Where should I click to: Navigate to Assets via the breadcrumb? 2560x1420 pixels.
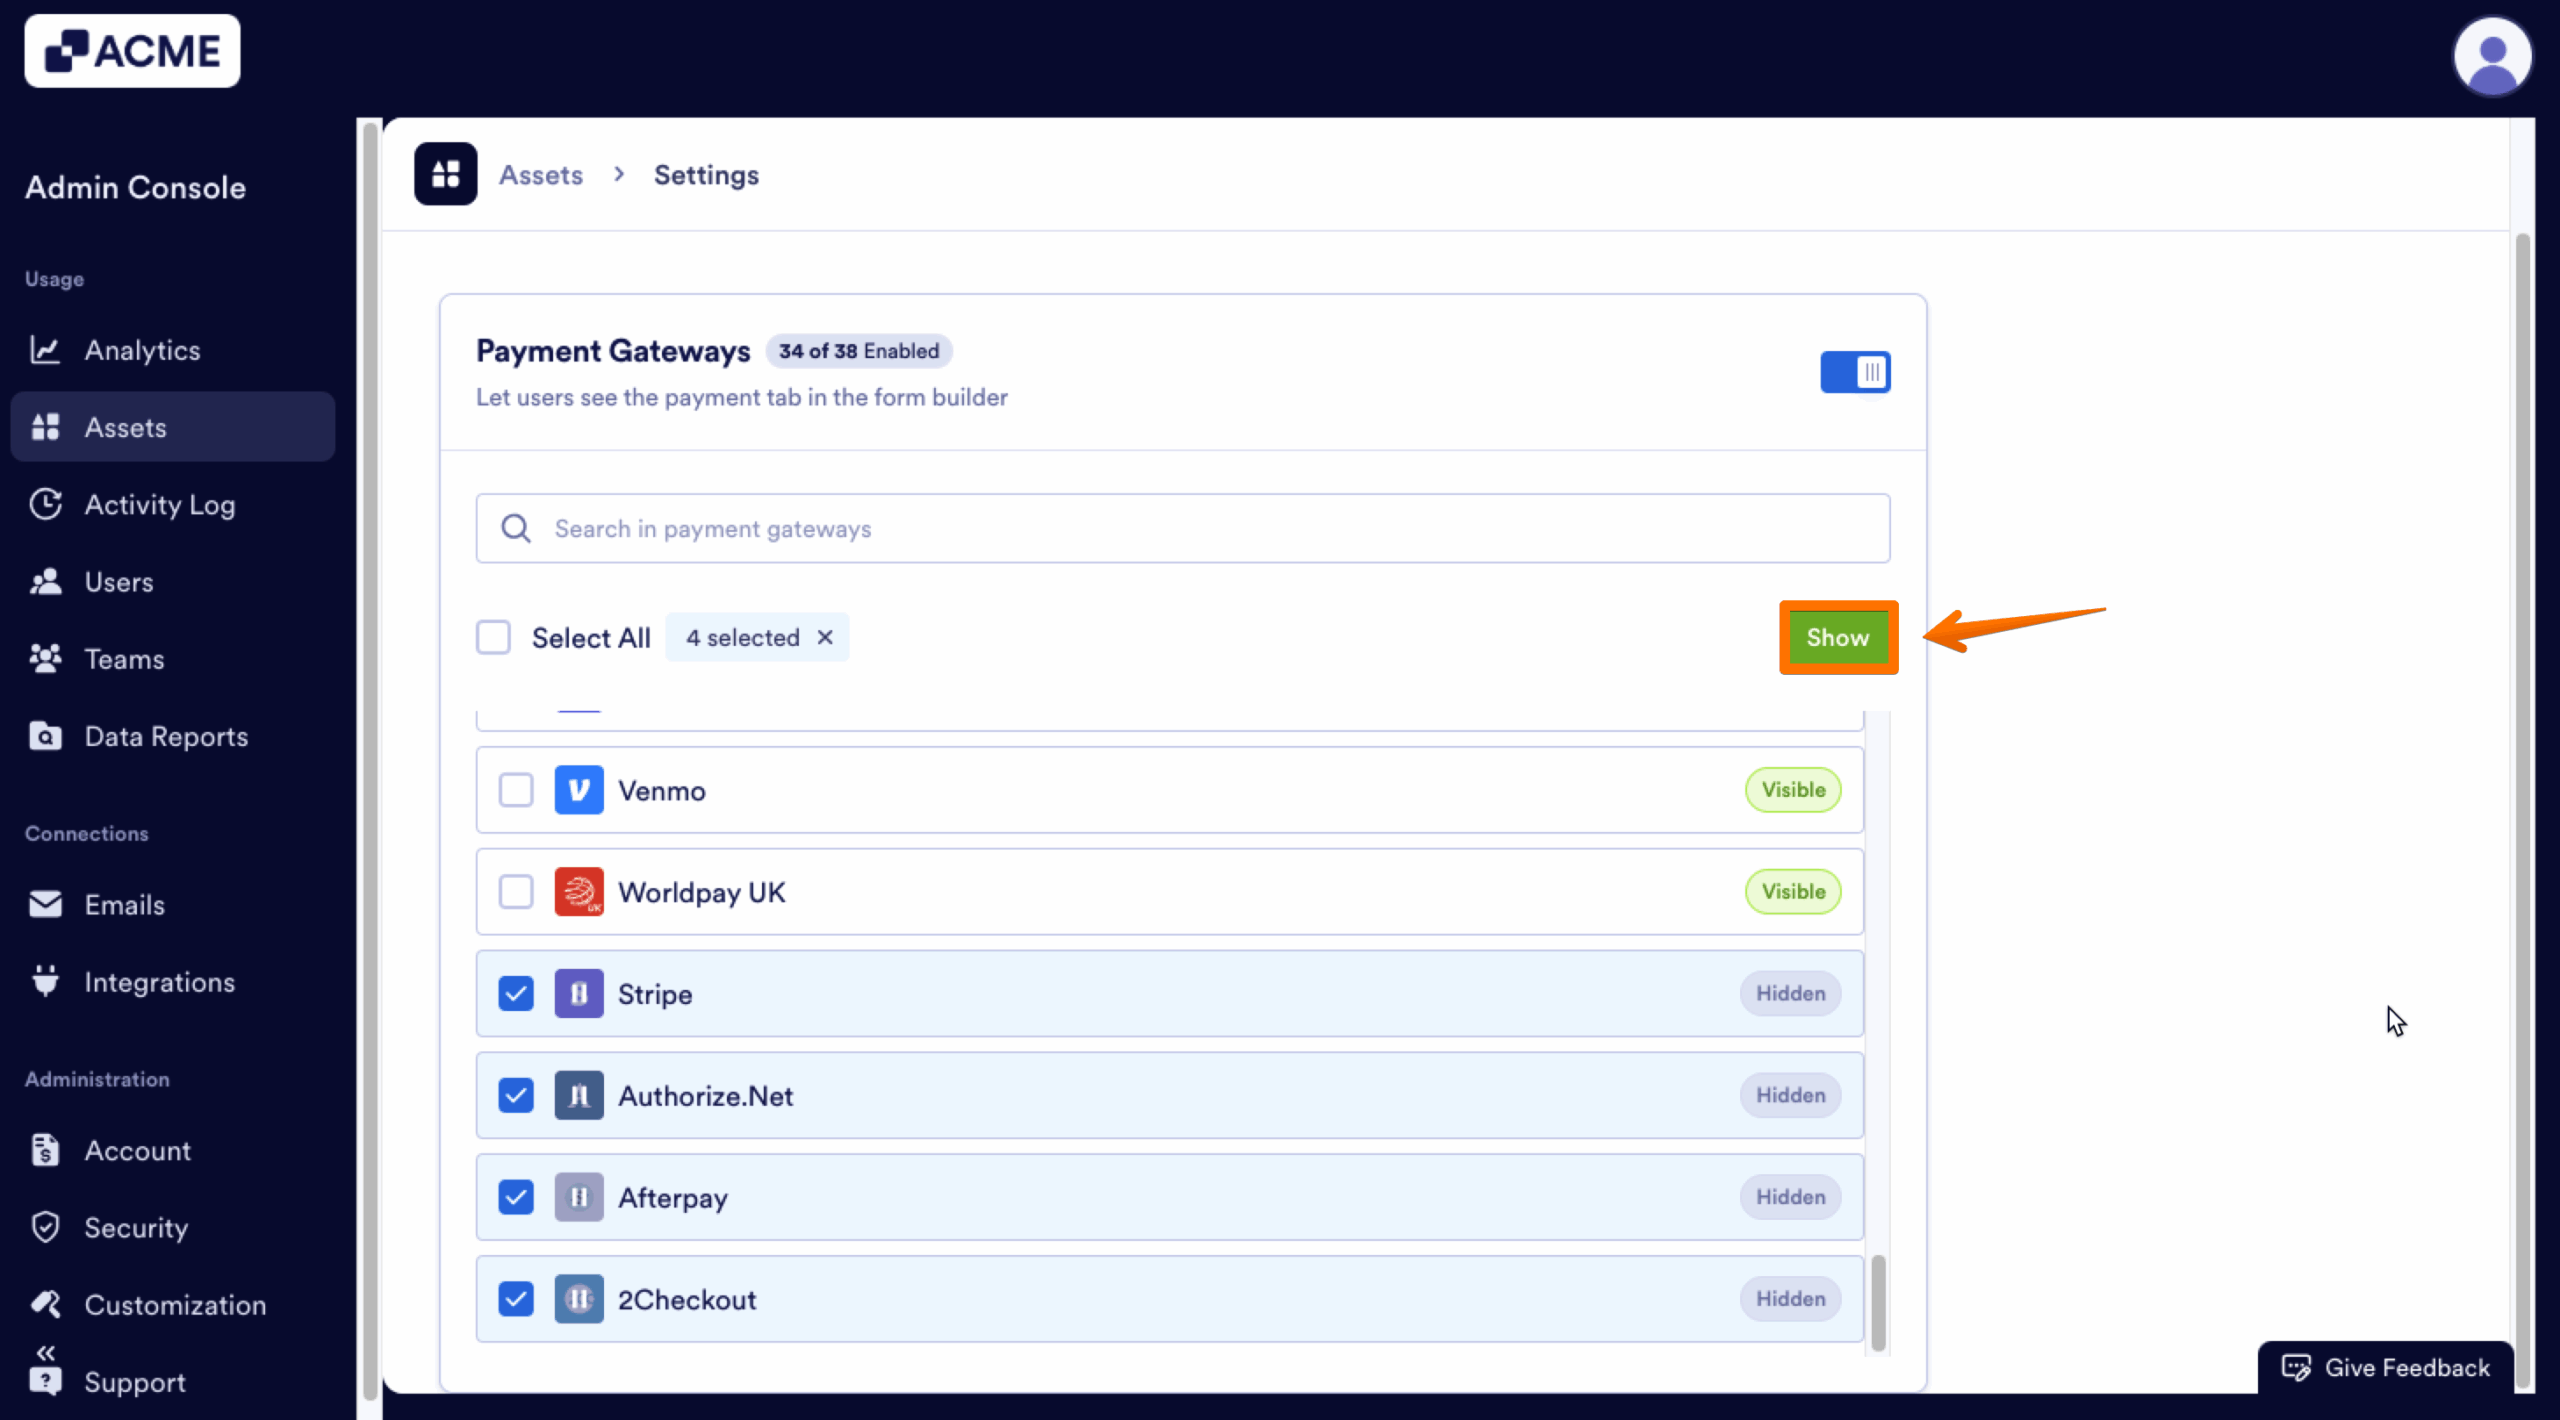click(x=540, y=174)
